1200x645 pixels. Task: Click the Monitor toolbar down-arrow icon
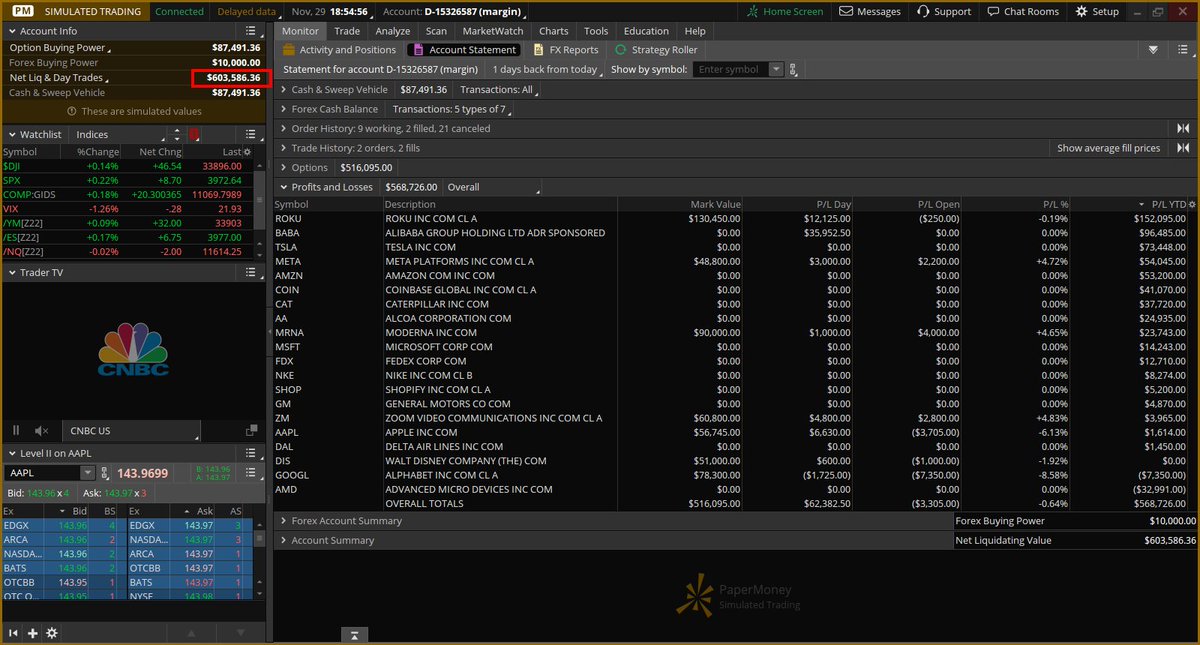1154,49
